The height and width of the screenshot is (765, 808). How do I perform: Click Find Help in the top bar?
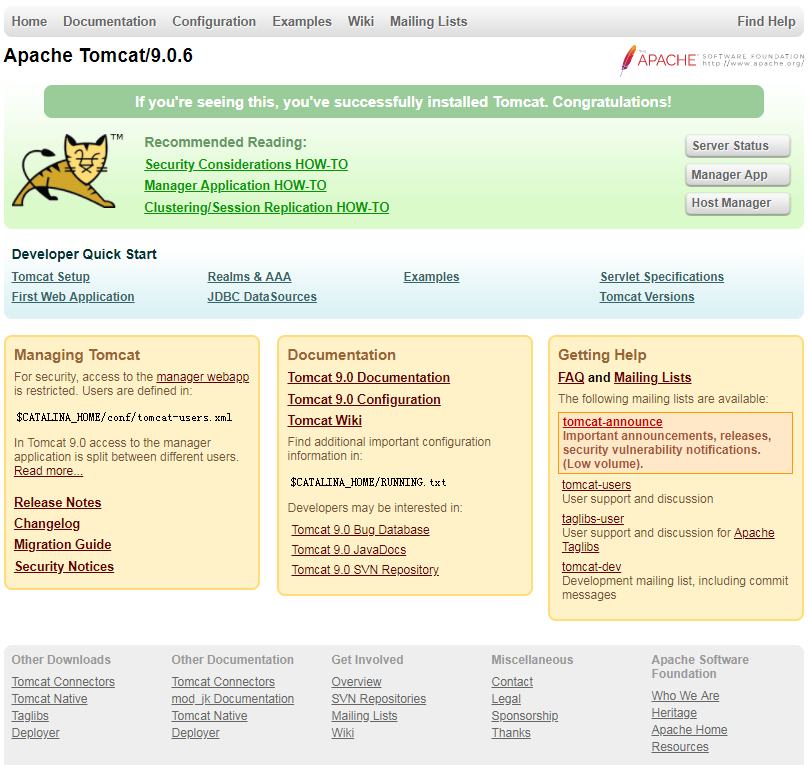pyautogui.click(x=766, y=21)
